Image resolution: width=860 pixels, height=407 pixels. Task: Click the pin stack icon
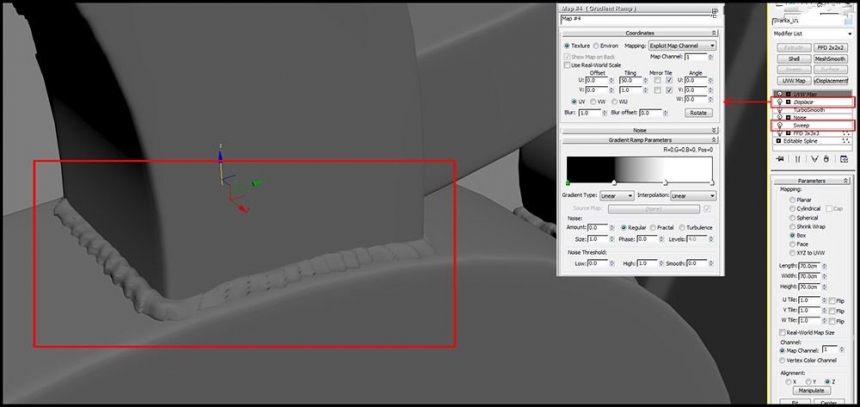tap(780, 159)
